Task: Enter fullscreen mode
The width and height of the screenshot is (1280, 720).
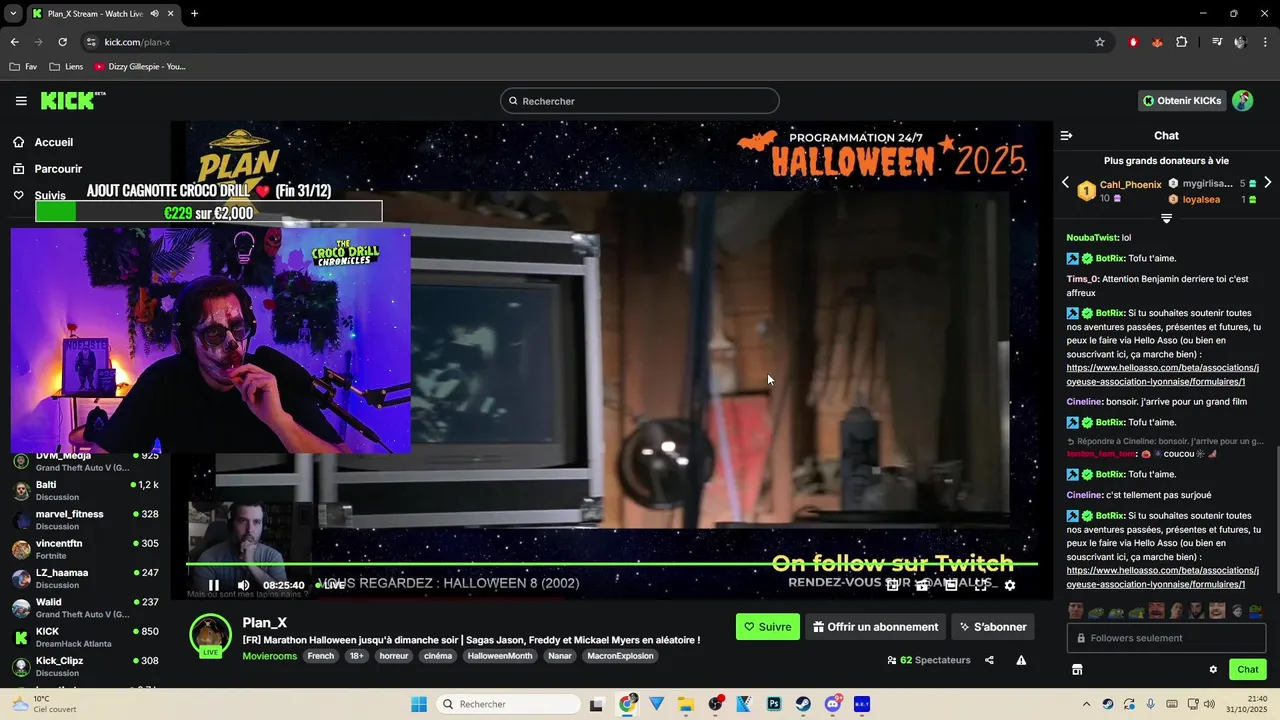Action: click(x=981, y=585)
